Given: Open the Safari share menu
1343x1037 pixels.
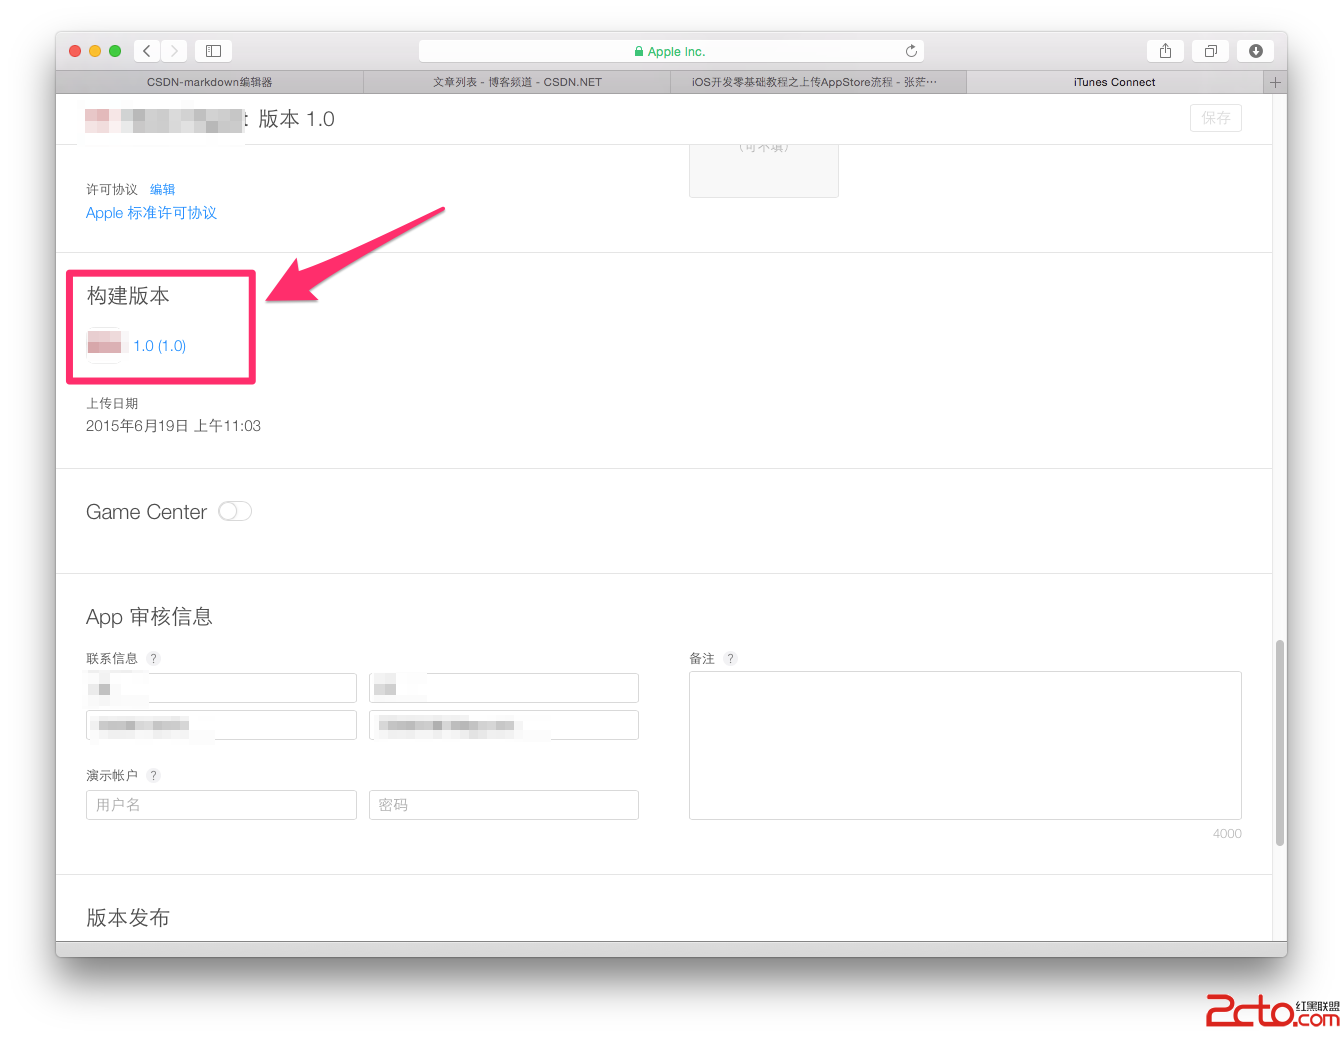Looking at the screenshot, I should coord(1165,51).
